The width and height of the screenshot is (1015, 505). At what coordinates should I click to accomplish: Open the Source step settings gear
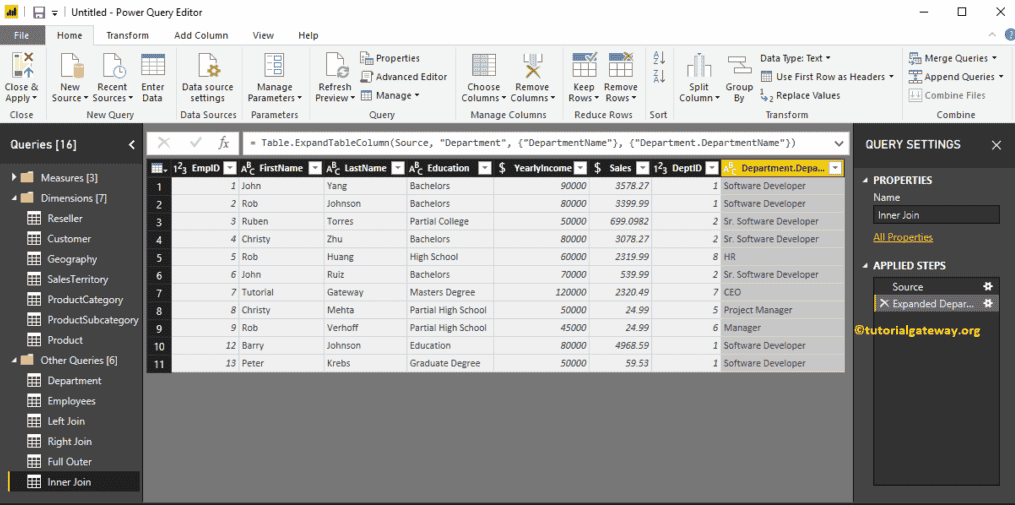coord(988,286)
